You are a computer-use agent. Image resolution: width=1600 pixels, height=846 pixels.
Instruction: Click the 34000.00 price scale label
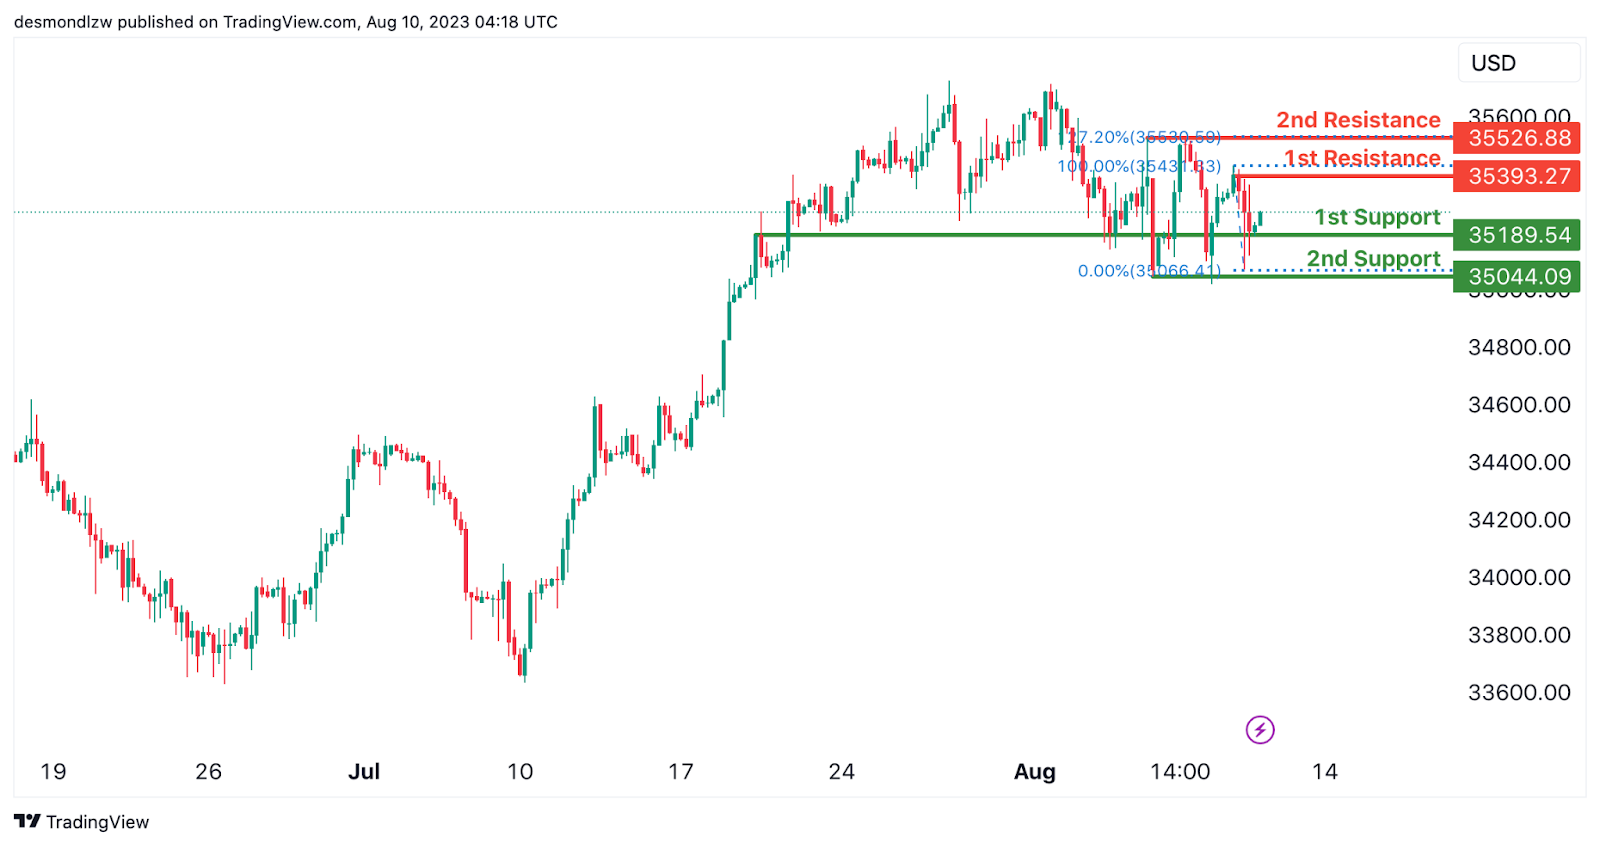tap(1518, 577)
